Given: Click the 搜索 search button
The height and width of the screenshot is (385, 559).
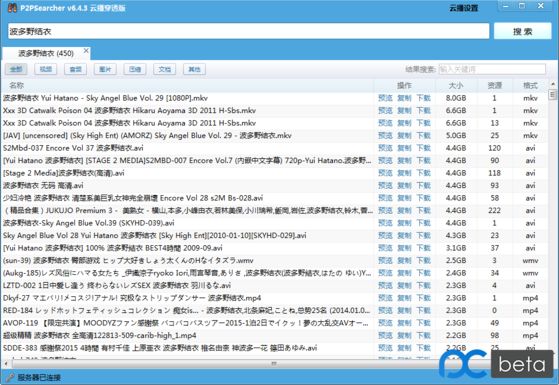Looking at the screenshot, I should pyautogui.click(x=523, y=31).
